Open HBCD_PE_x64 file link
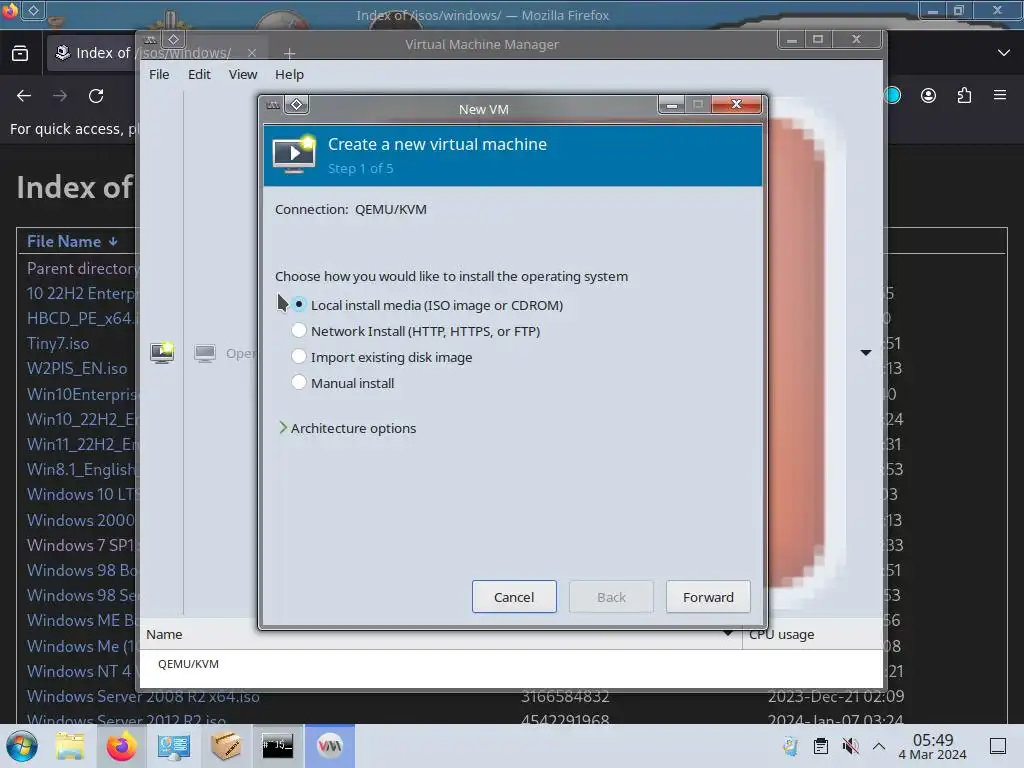Image resolution: width=1024 pixels, height=768 pixels. point(82,318)
